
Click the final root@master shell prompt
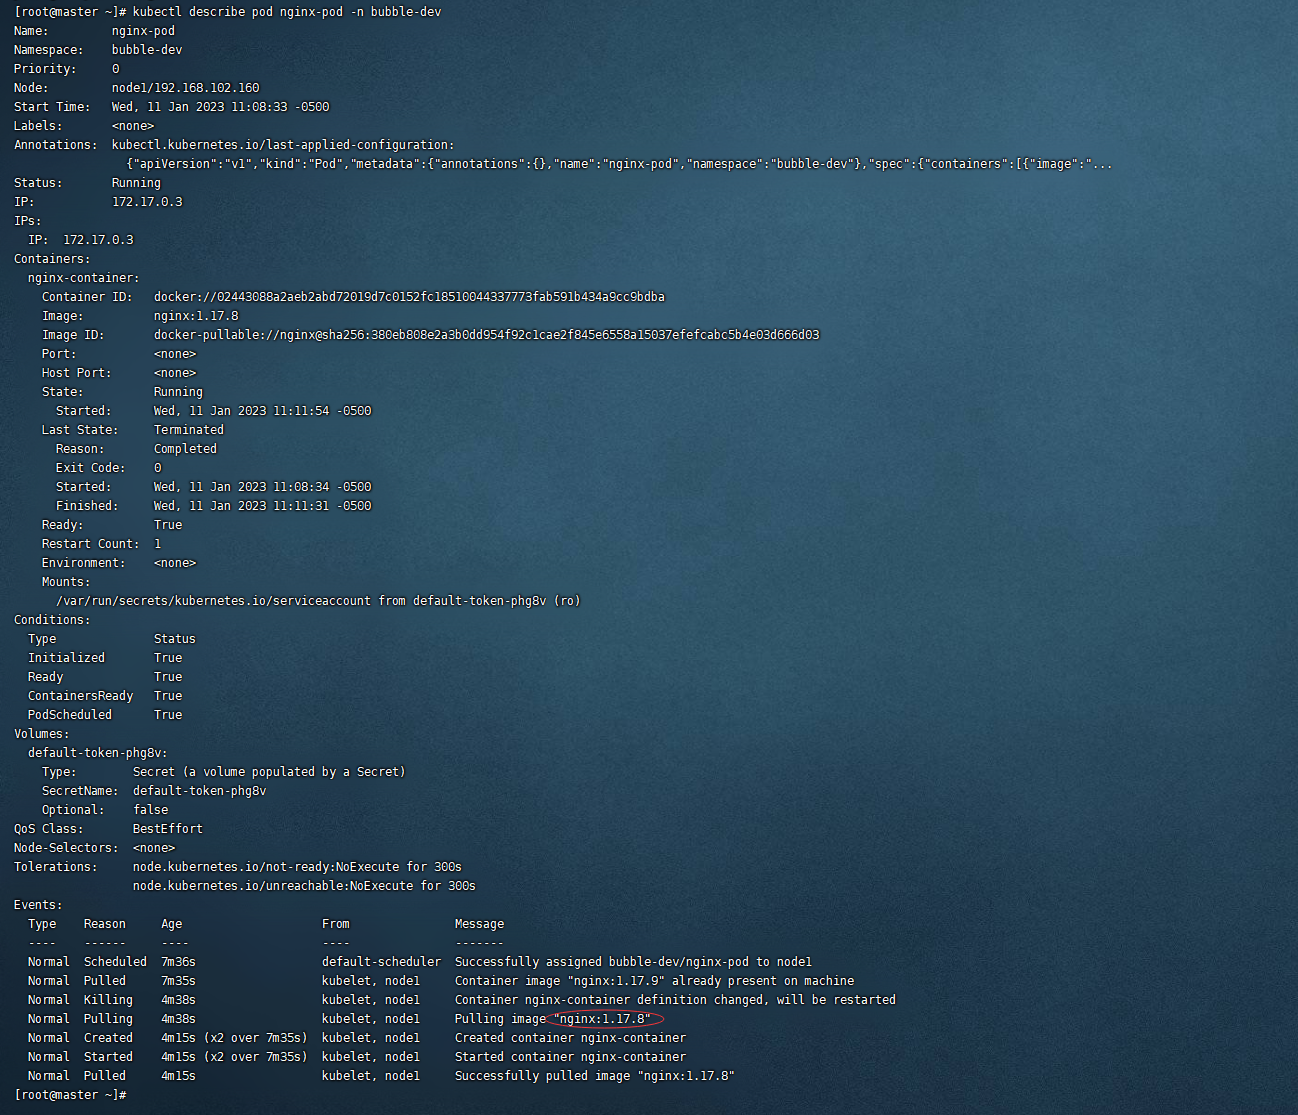coord(70,1095)
